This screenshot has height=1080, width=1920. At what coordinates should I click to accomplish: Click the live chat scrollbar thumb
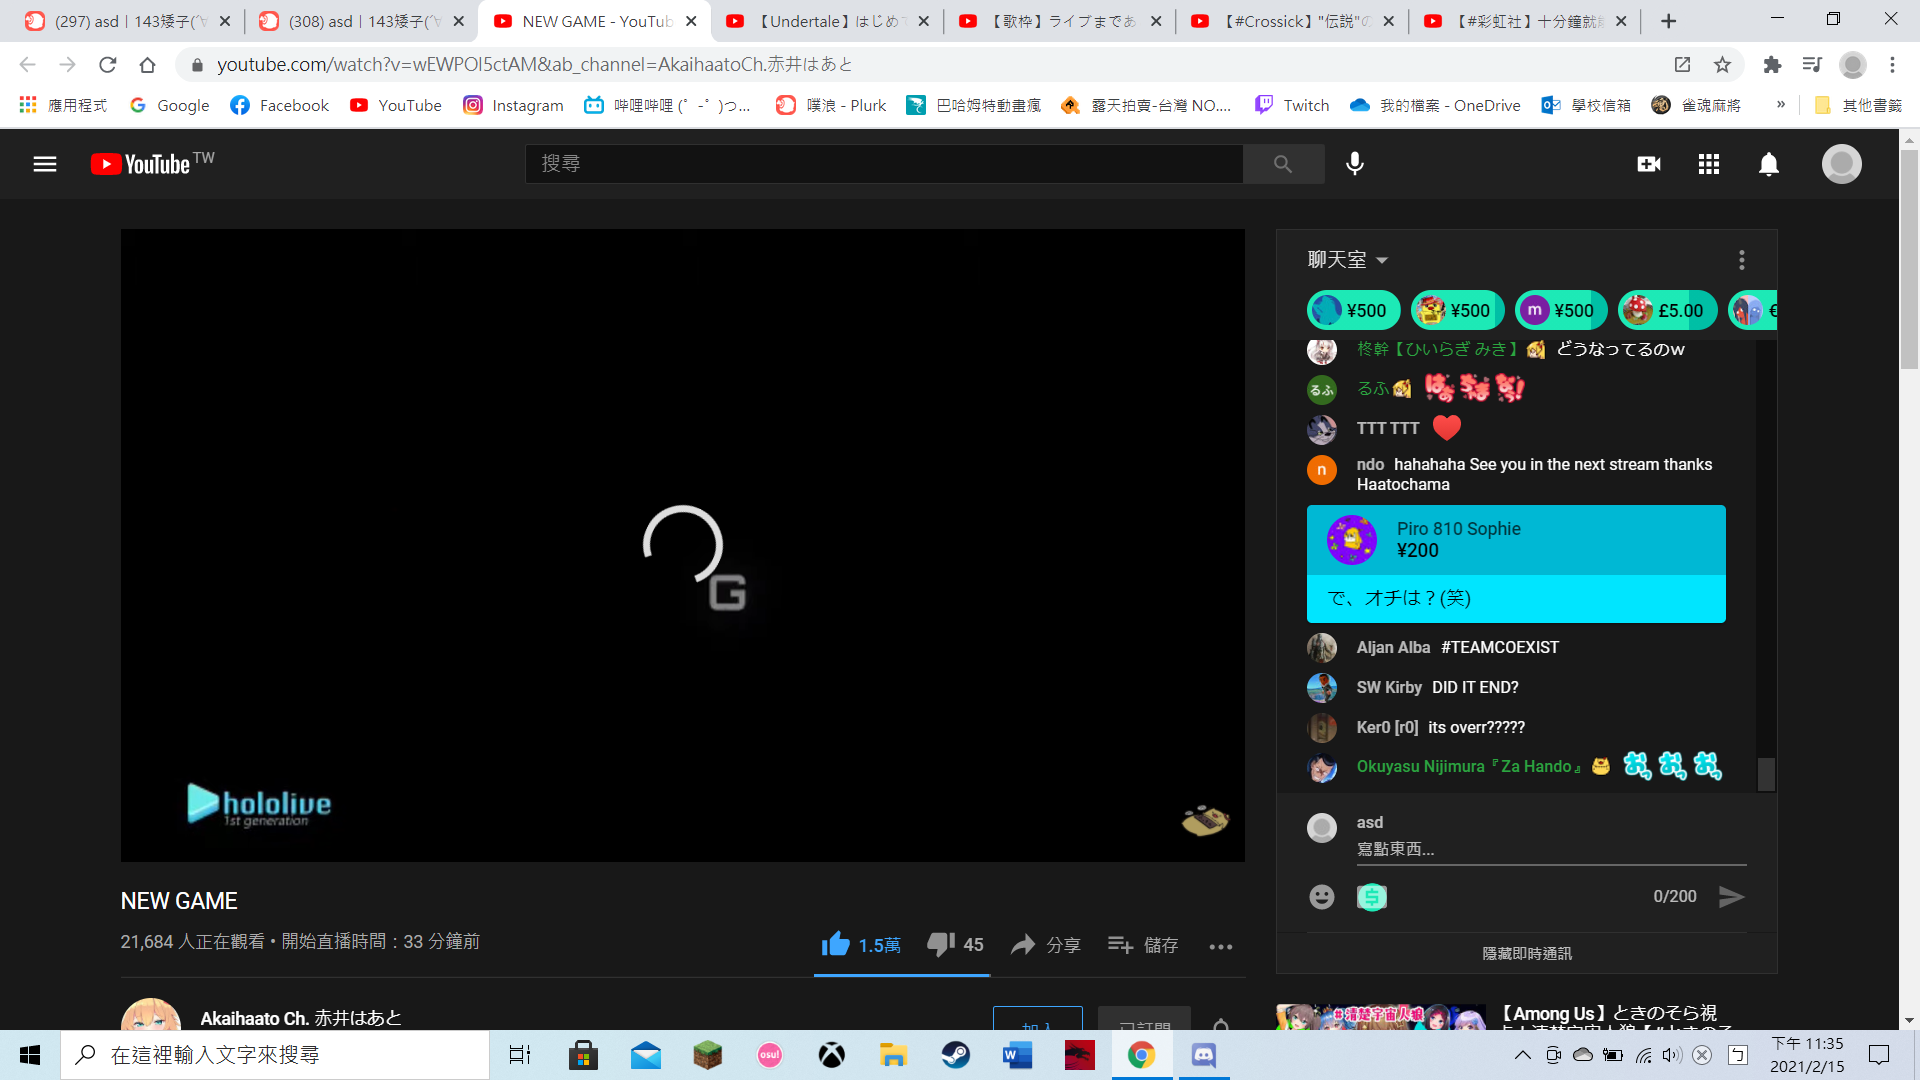coord(1766,774)
